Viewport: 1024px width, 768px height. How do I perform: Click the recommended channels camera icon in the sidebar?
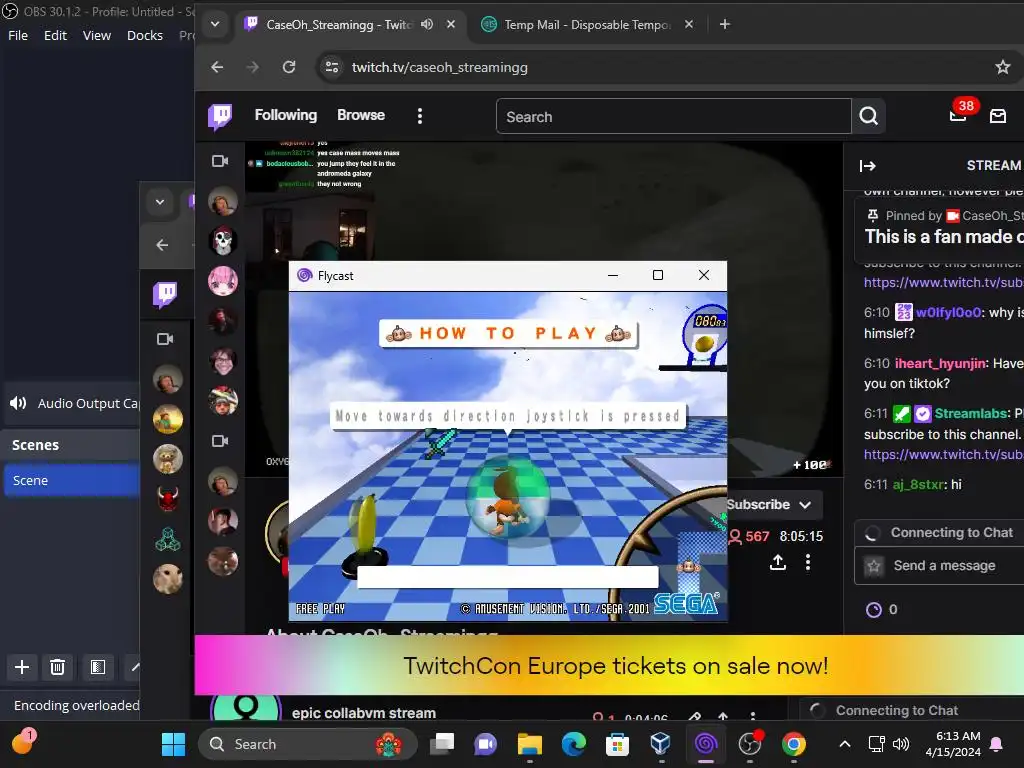(220, 441)
